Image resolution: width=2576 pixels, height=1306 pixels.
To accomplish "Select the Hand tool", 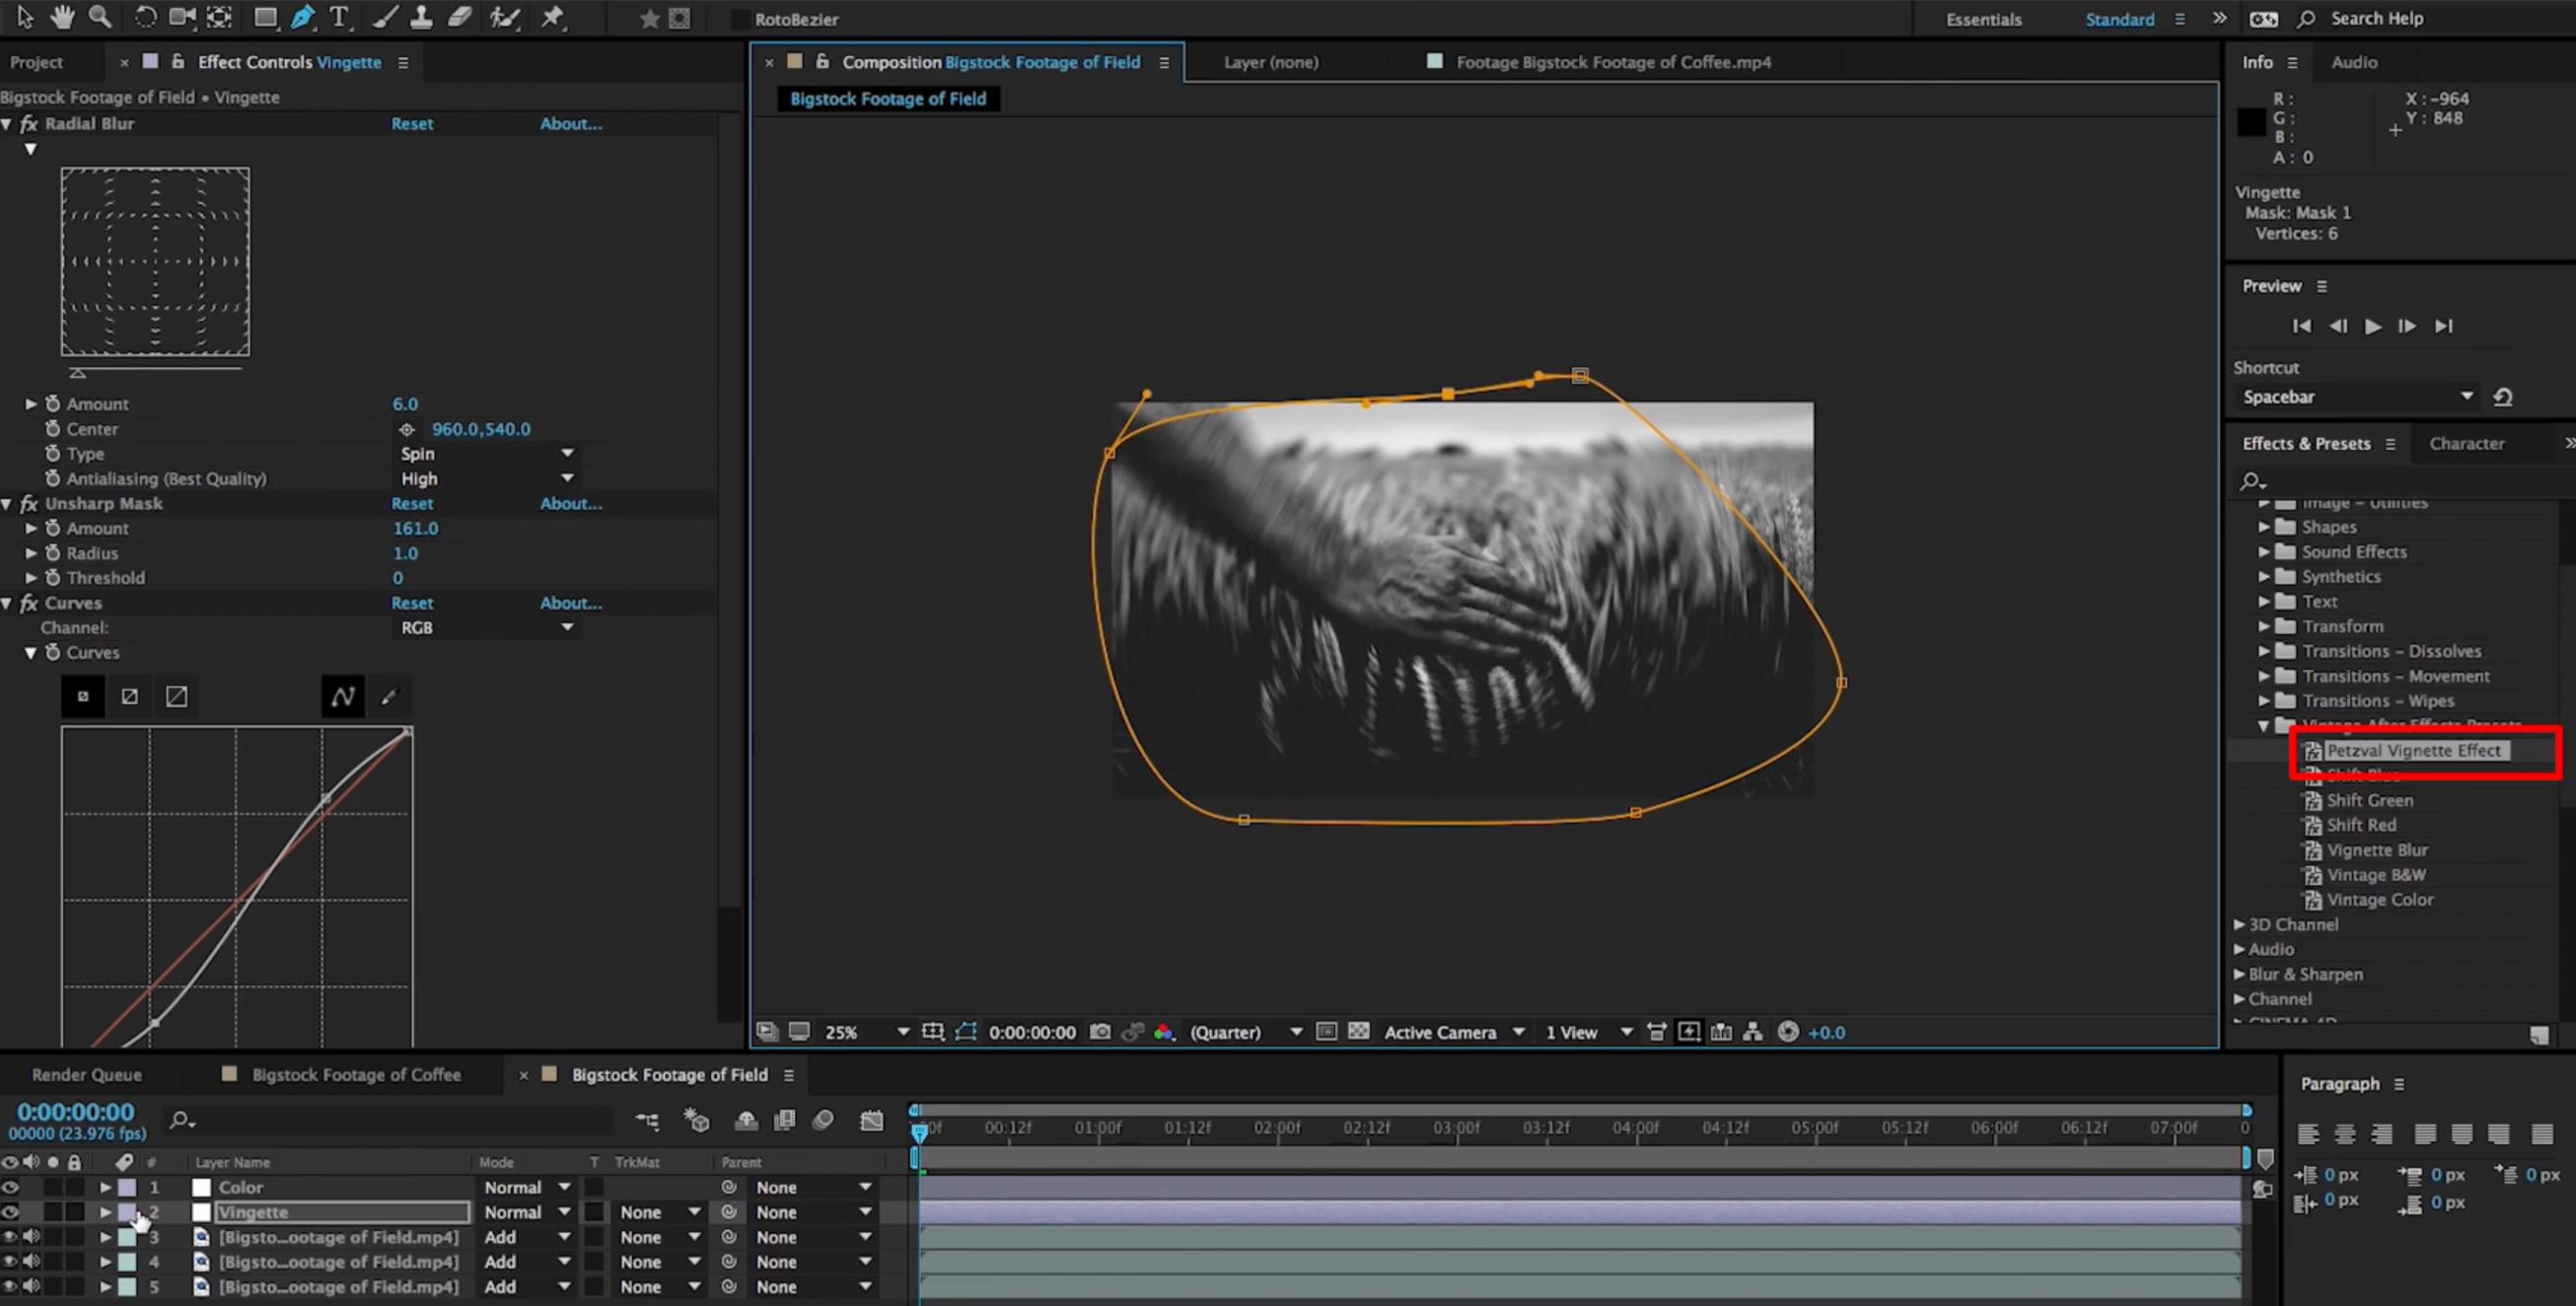I will 61,17.
